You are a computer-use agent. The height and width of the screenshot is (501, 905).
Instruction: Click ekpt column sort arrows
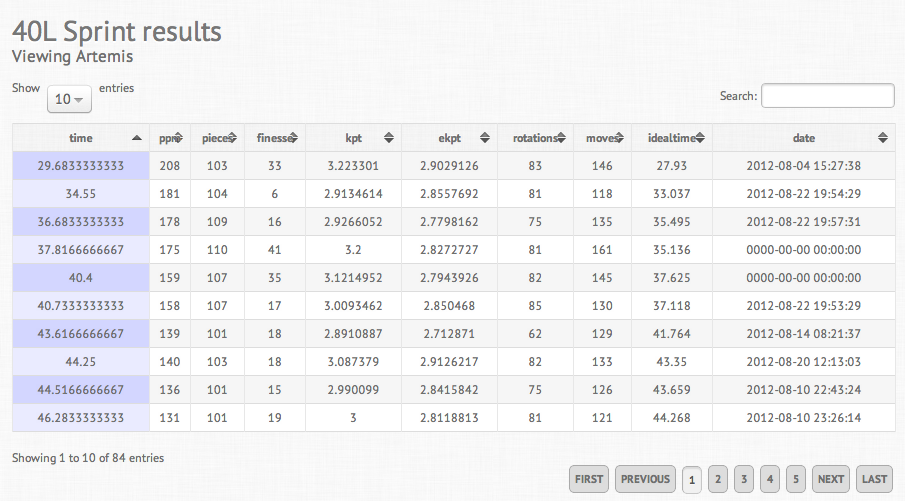pos(486,138)
